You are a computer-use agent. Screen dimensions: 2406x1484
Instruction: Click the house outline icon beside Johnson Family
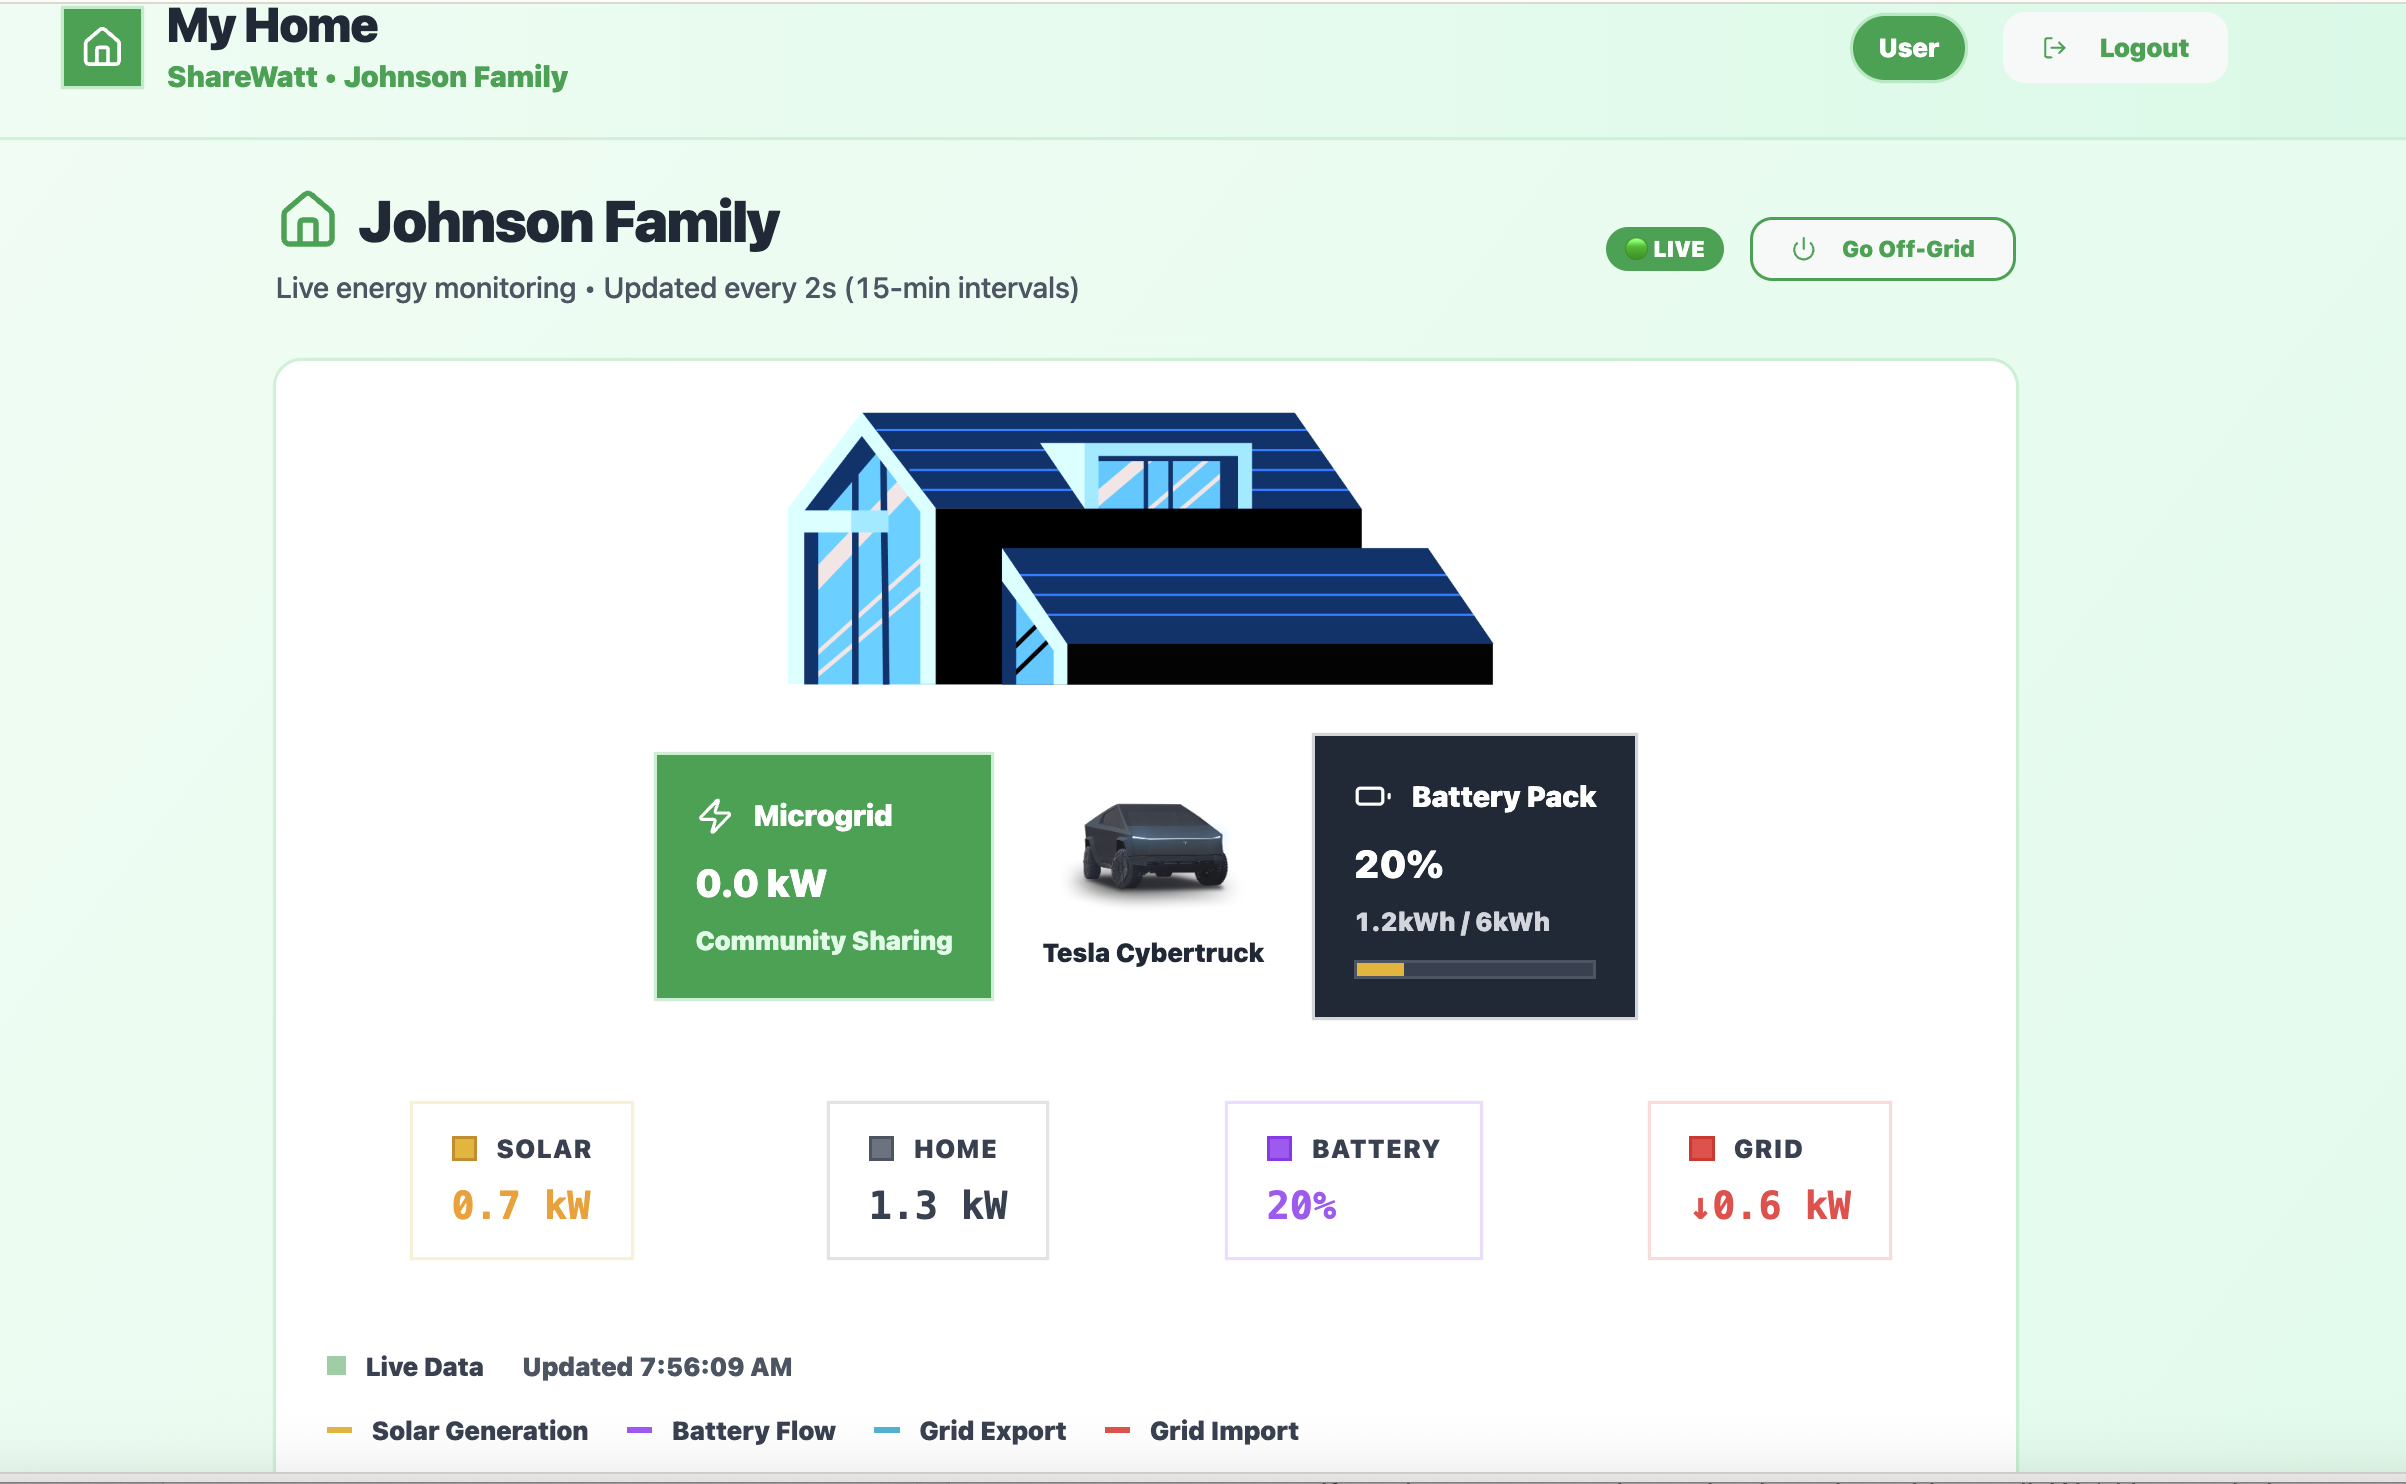(307, 220)
